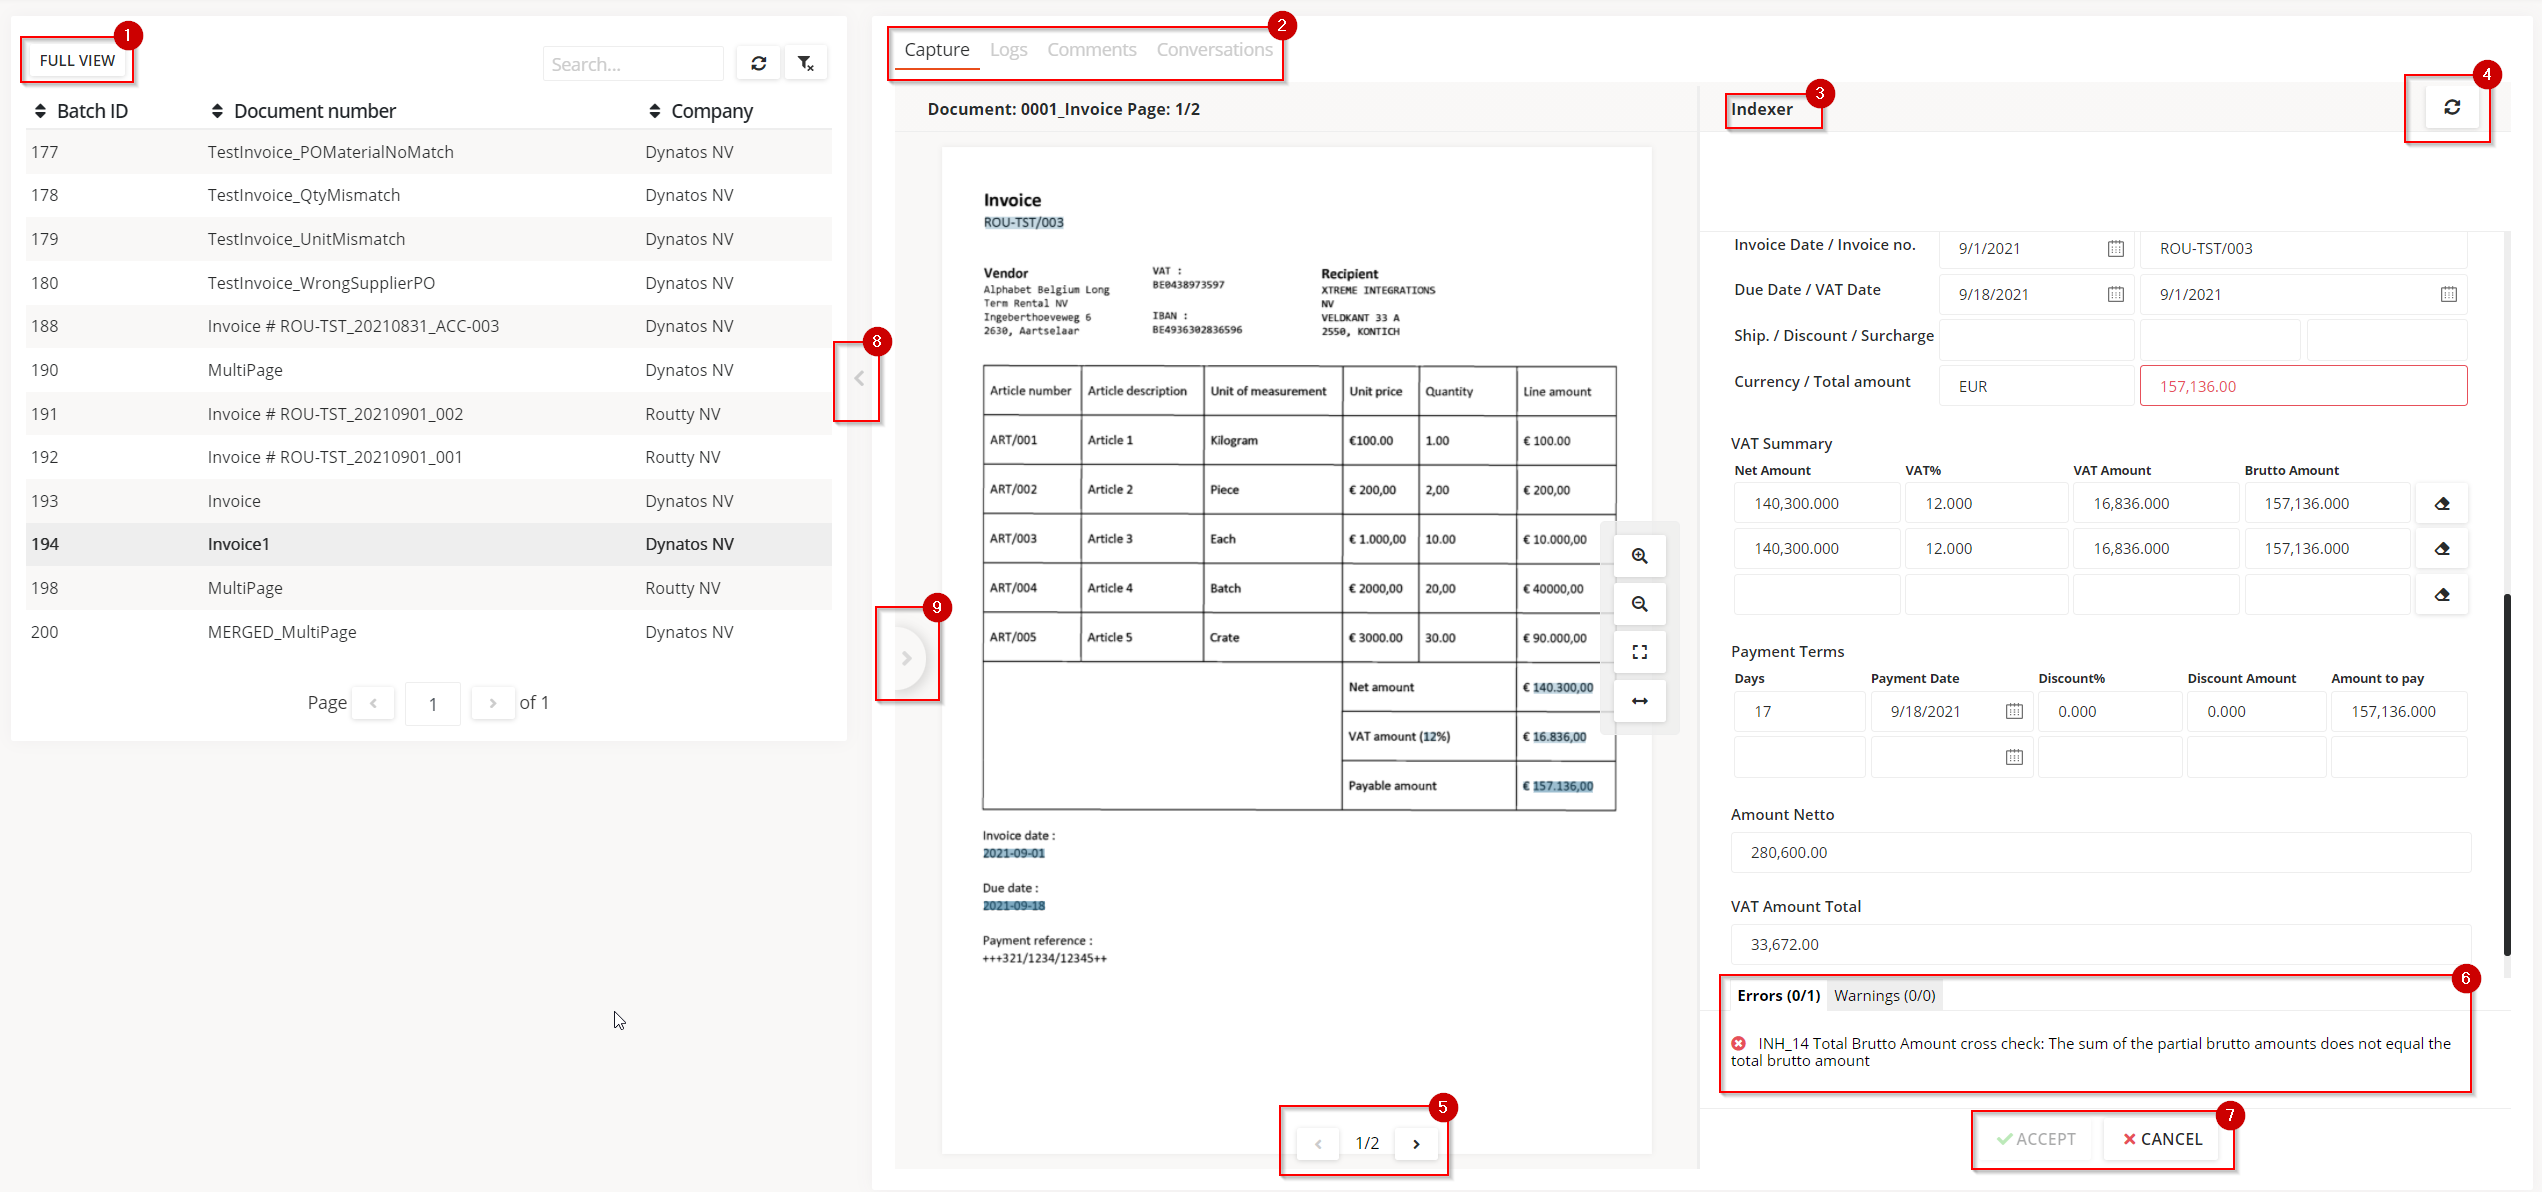2542x1192 pixels.
Task: Open the Payment Date calendar picker
Action: 2014,711
